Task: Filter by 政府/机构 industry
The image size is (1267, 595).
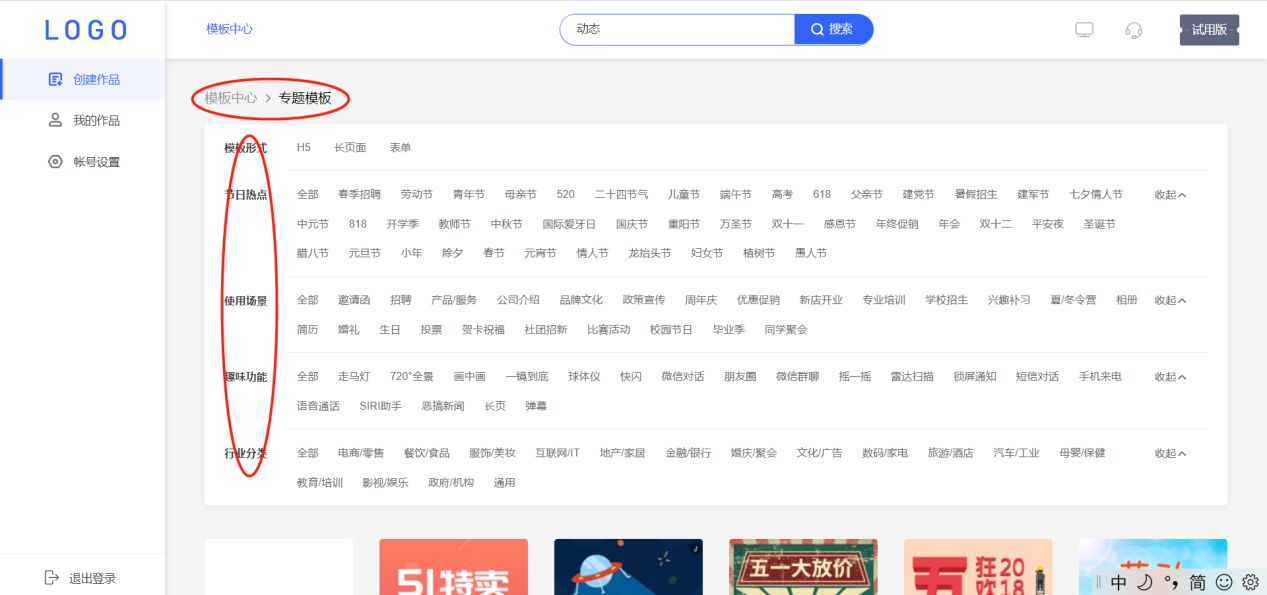Action: 451,482
